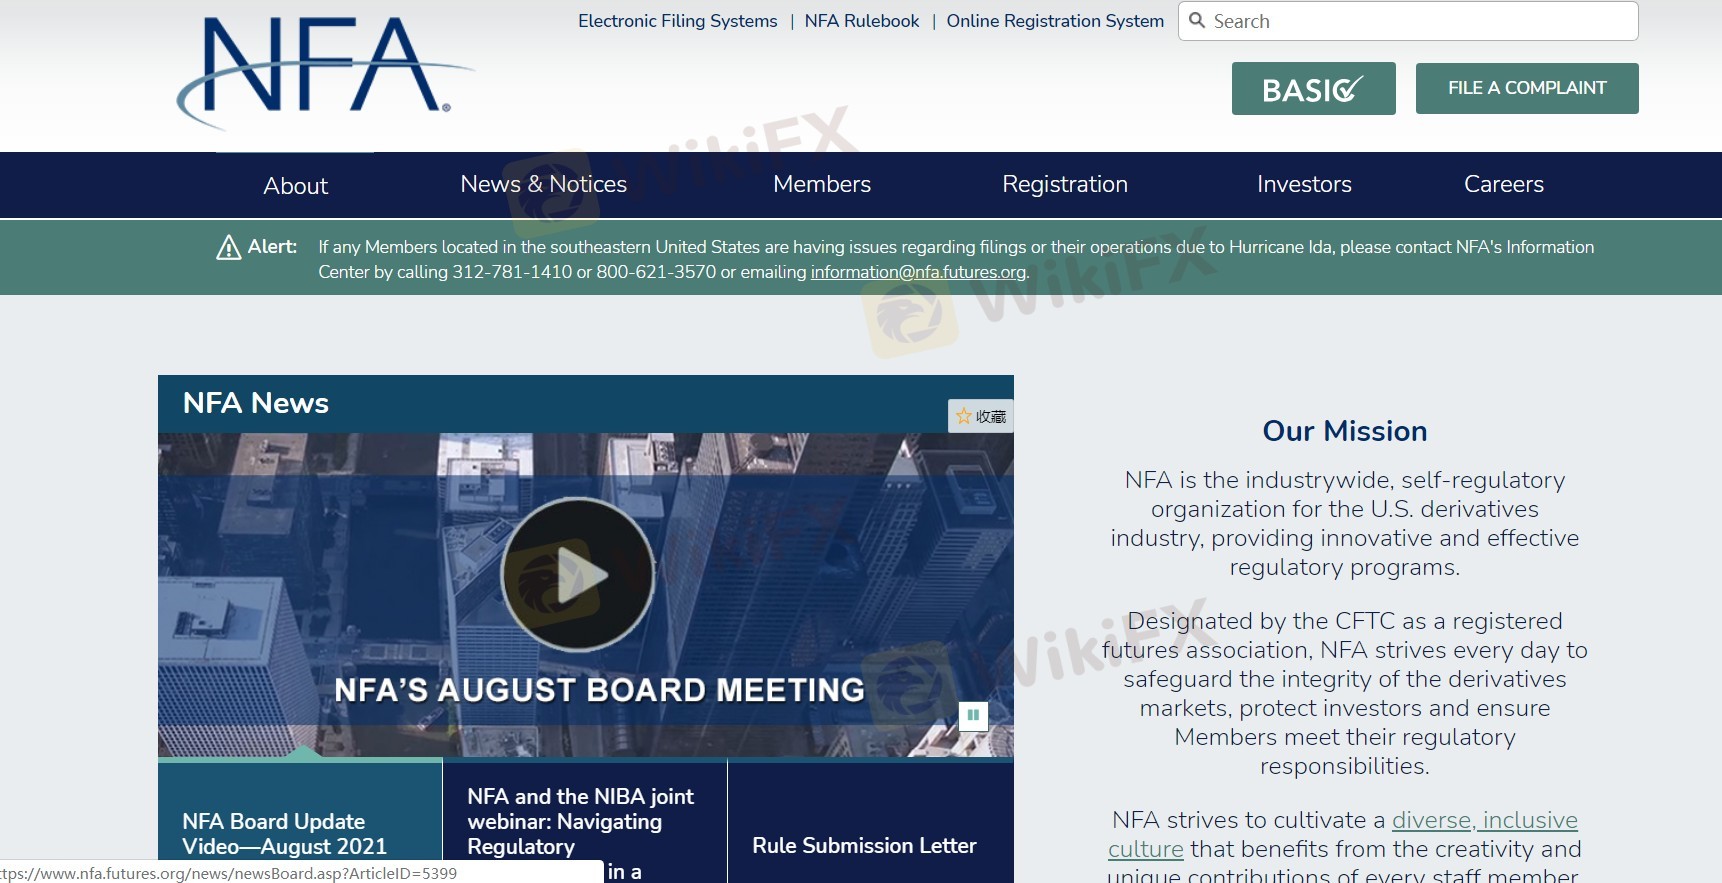
Task: Play the August Board Meeting video
Action: (578, 575)
